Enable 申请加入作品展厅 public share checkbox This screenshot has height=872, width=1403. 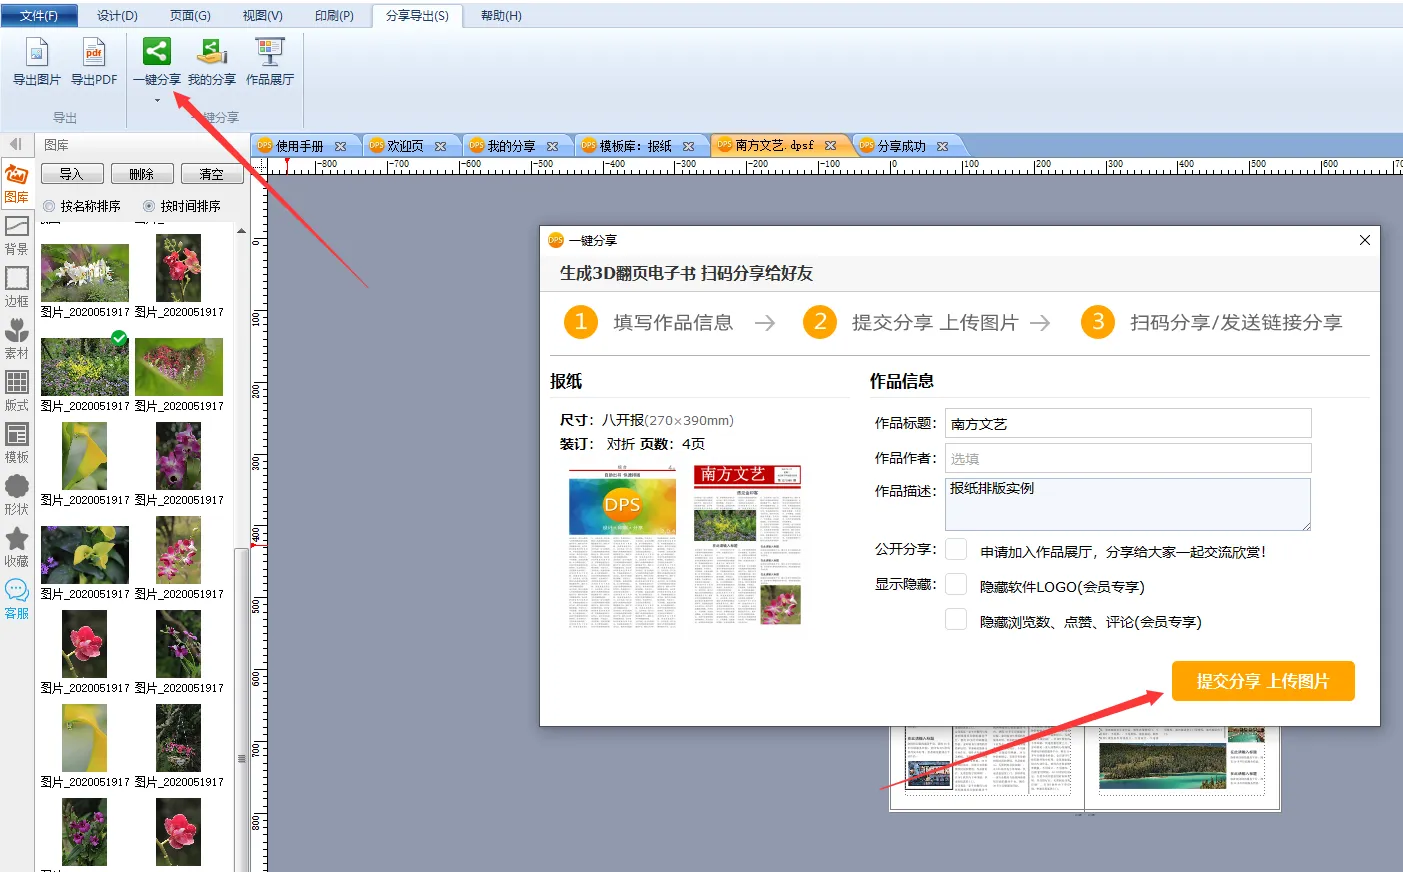pyautogui.click(x=956, y=550)
